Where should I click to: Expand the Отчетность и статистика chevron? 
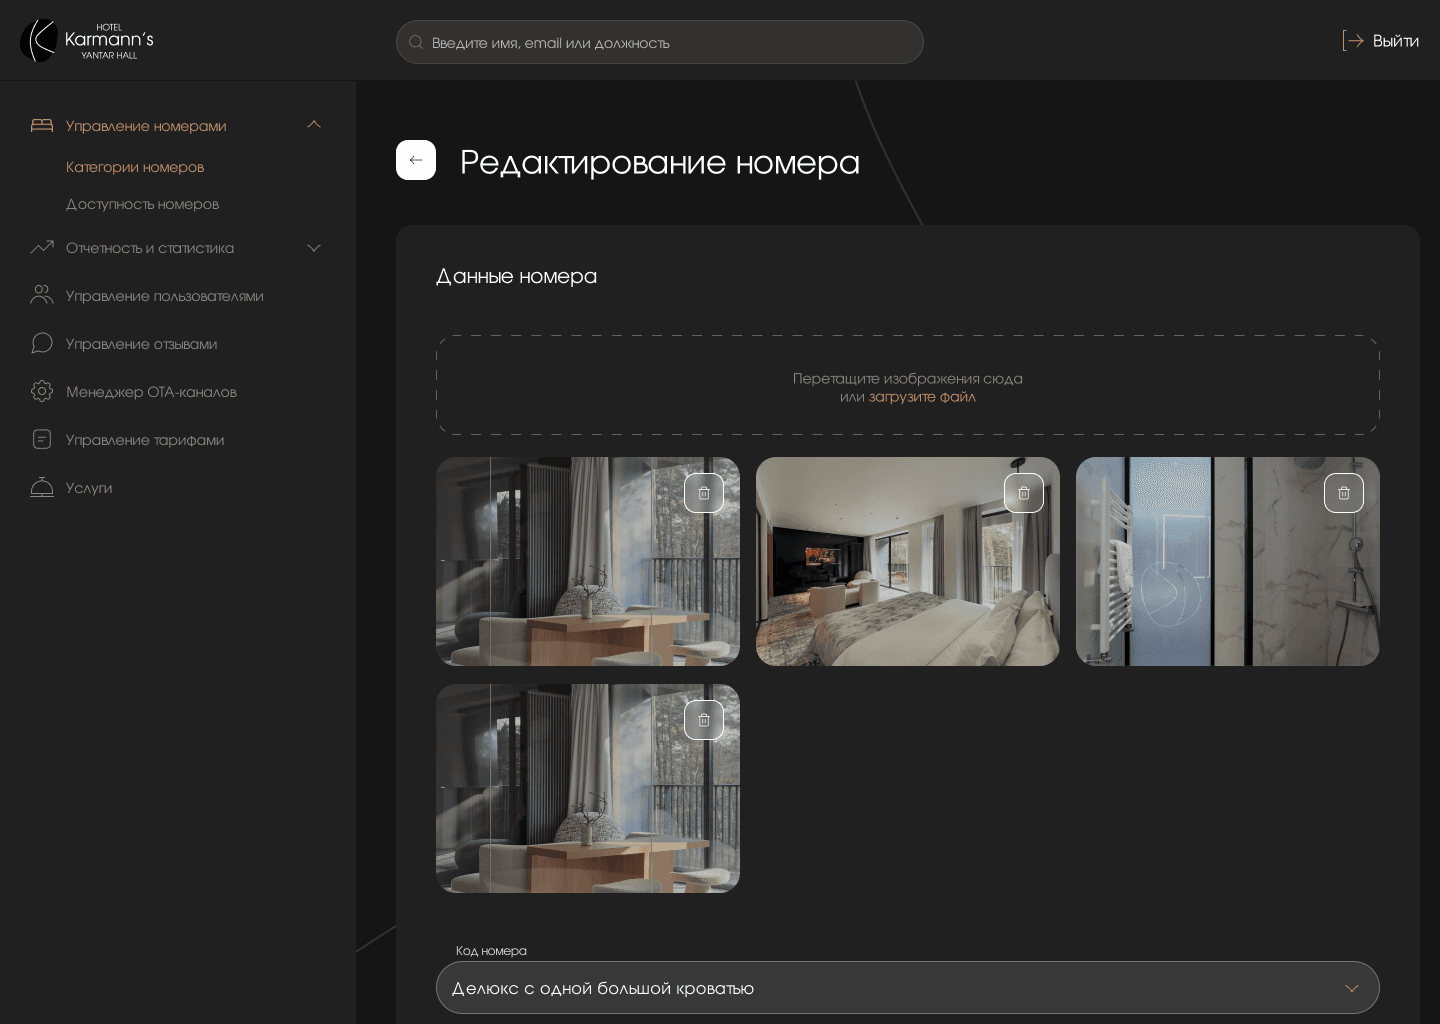pos(313,248)
